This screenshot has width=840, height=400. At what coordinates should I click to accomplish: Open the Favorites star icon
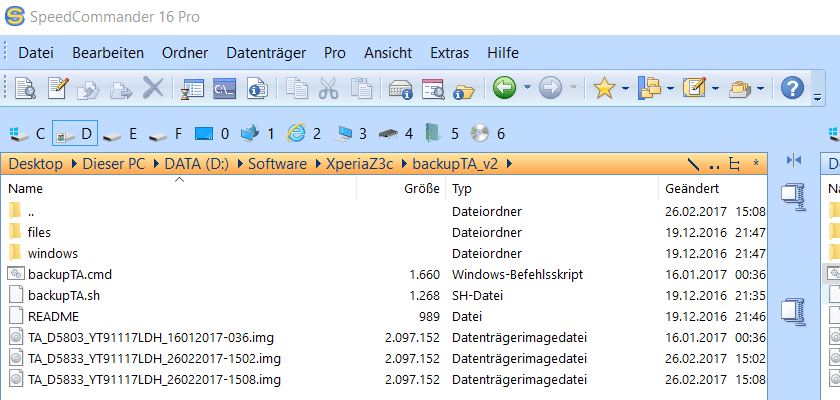tap(604, 88)
